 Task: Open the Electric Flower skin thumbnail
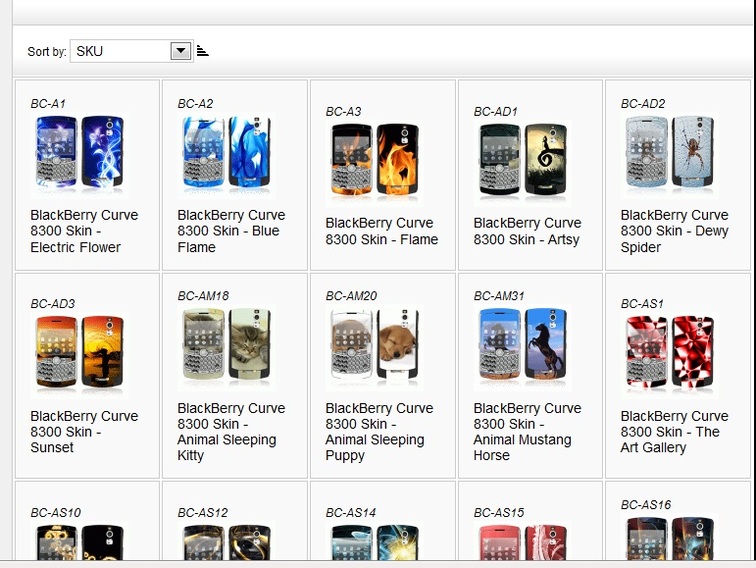click(80, 154)
